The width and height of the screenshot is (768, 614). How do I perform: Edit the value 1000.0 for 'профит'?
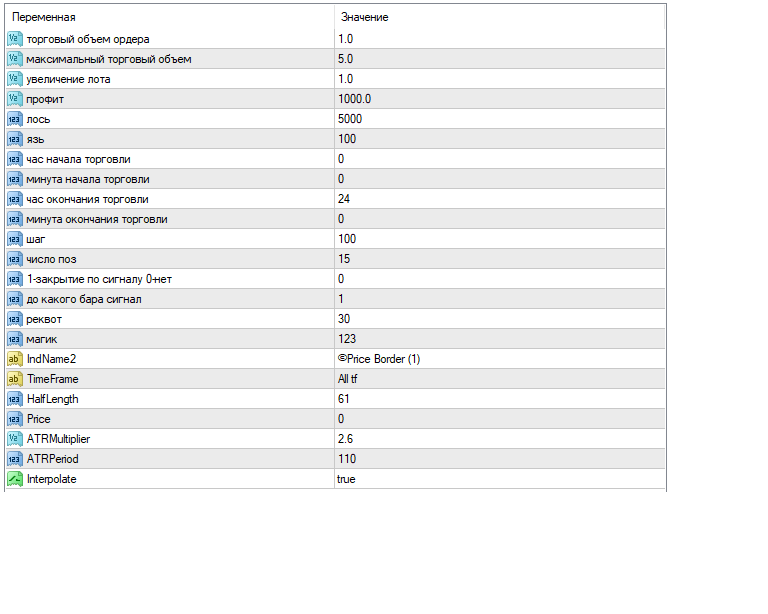(355, 99)
